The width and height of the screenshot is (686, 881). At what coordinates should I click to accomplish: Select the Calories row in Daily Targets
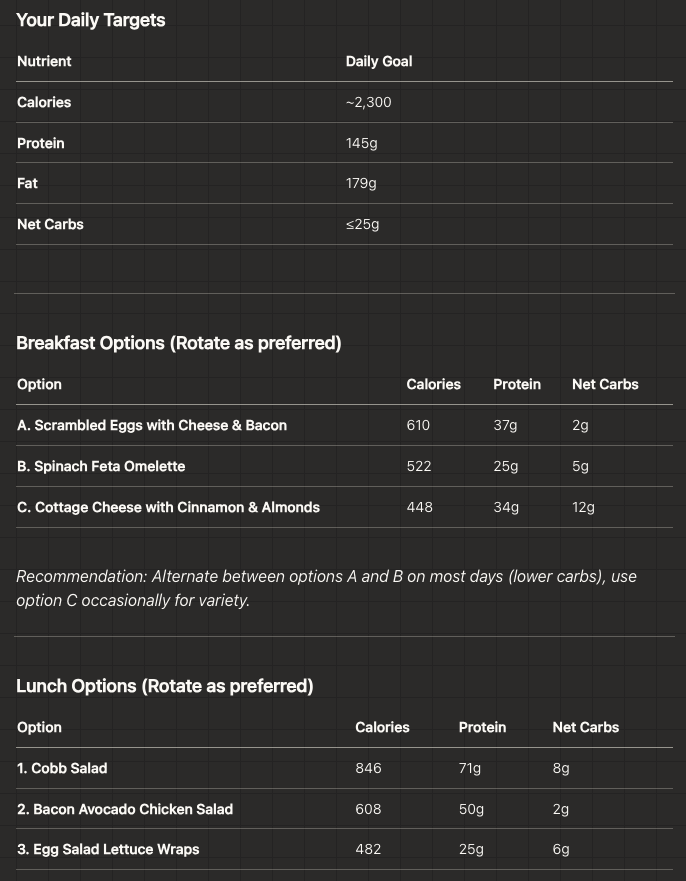tap(44, 102)
